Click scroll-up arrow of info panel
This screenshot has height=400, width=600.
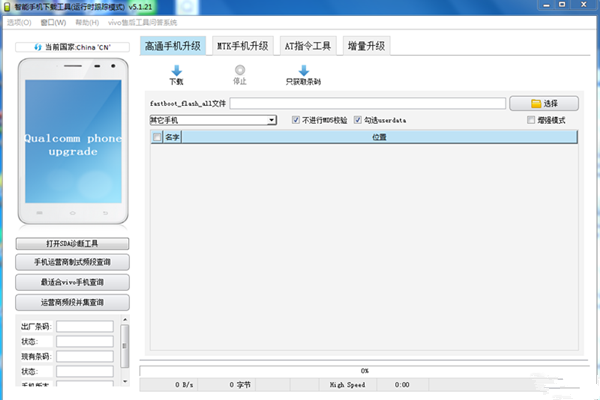pos(125,319)
